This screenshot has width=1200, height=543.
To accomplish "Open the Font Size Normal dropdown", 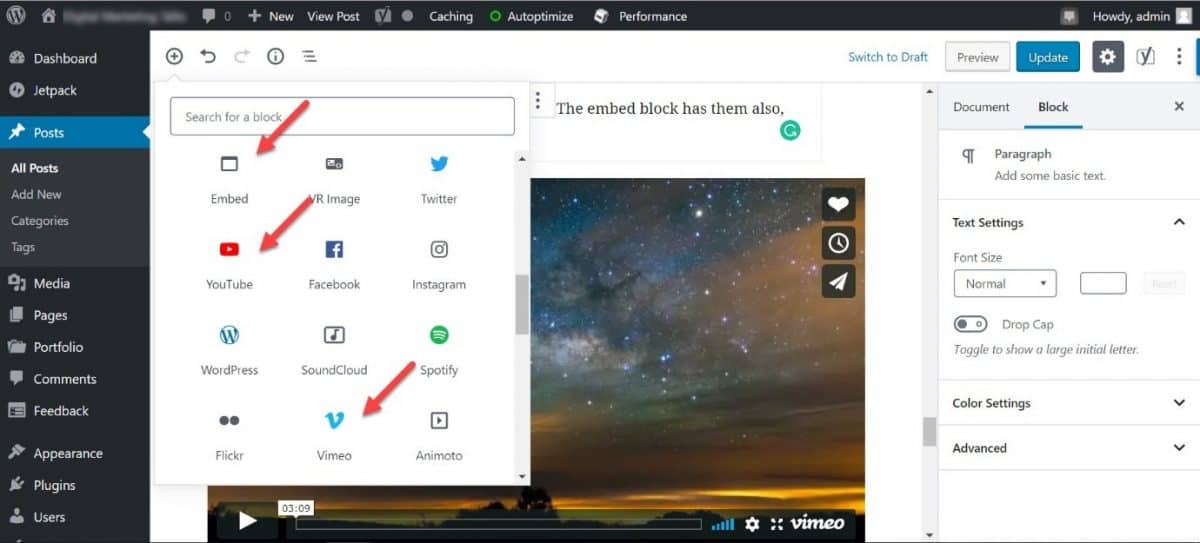I will (x=1005, y=284).
